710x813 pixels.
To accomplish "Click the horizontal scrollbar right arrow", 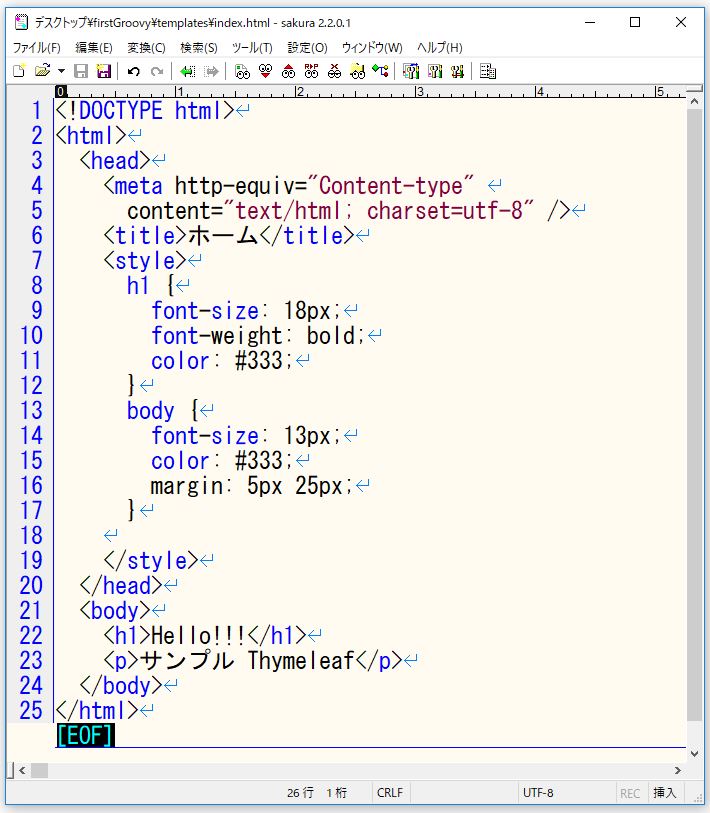I will click(x=678, y=770).
